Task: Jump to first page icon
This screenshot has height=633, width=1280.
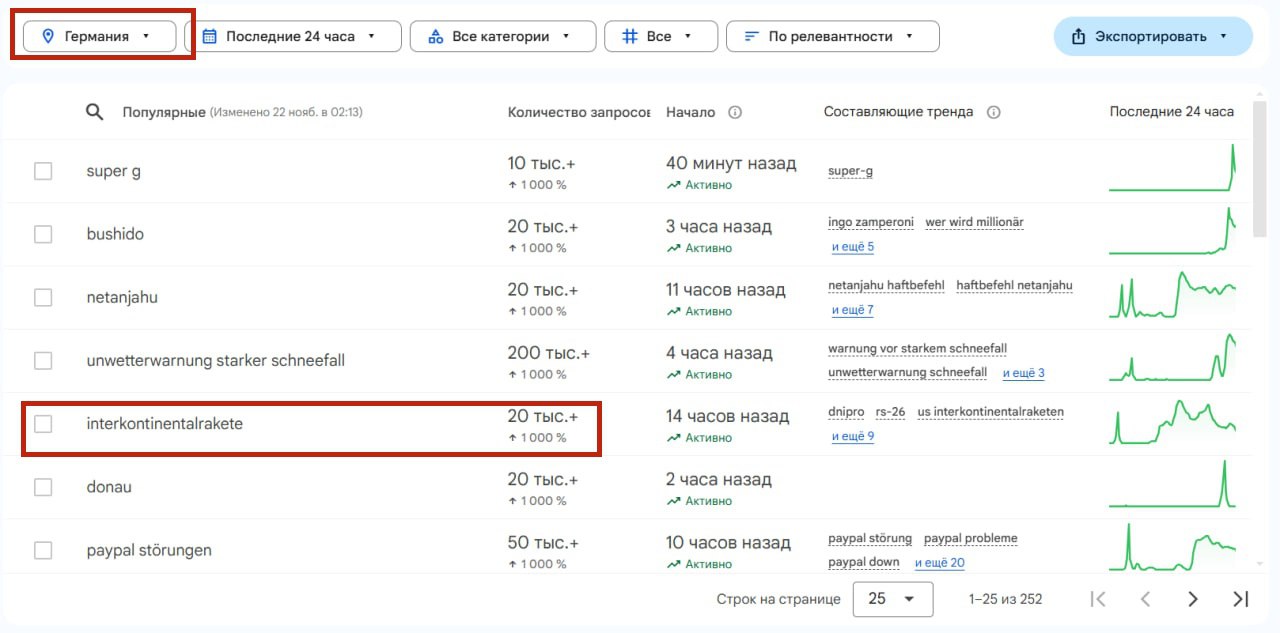Action: coord(1098,599)
